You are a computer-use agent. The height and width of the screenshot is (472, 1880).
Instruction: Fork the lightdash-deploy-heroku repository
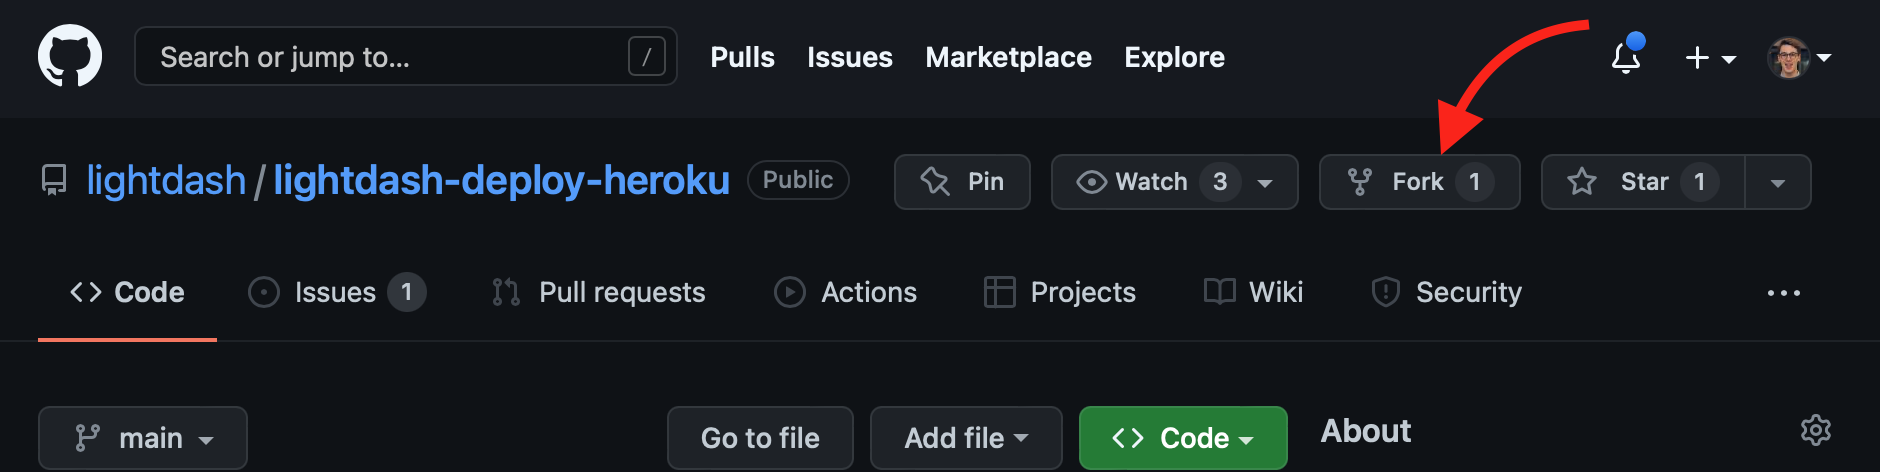(x=1419, y=182)
